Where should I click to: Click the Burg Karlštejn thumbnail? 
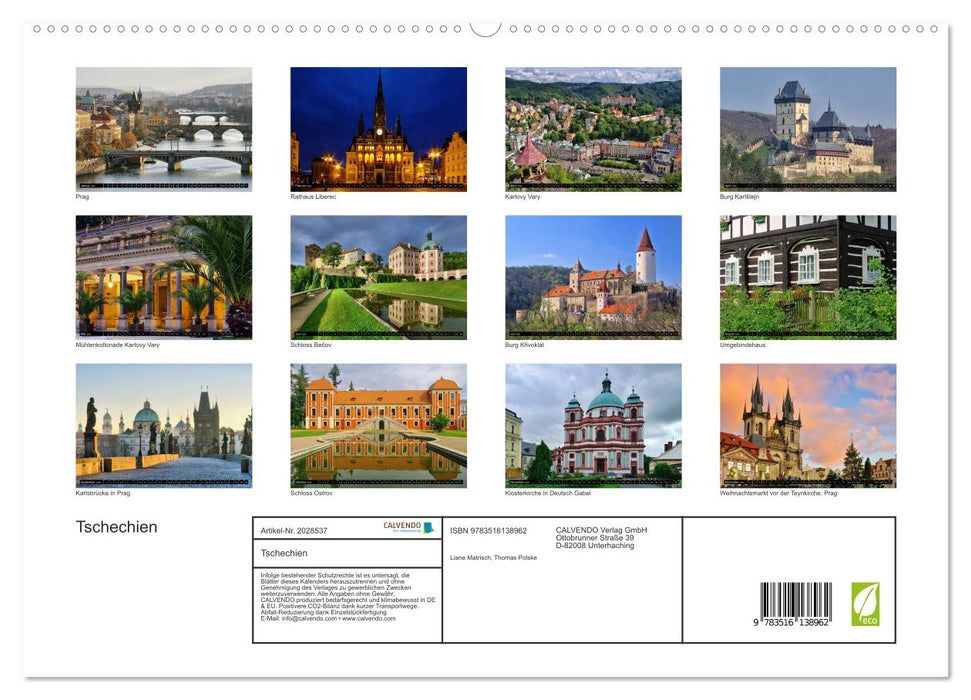tap(808, 128)
